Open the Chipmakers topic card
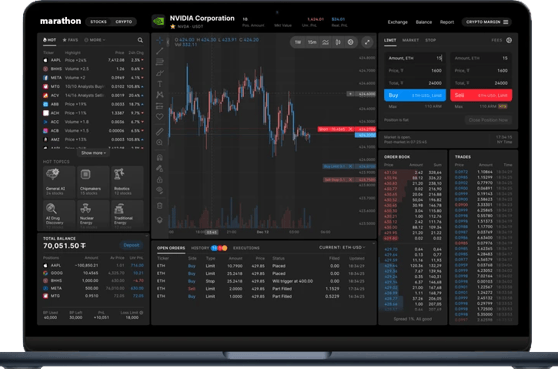This screenshot has width=558, height=372. click(93, 182)
